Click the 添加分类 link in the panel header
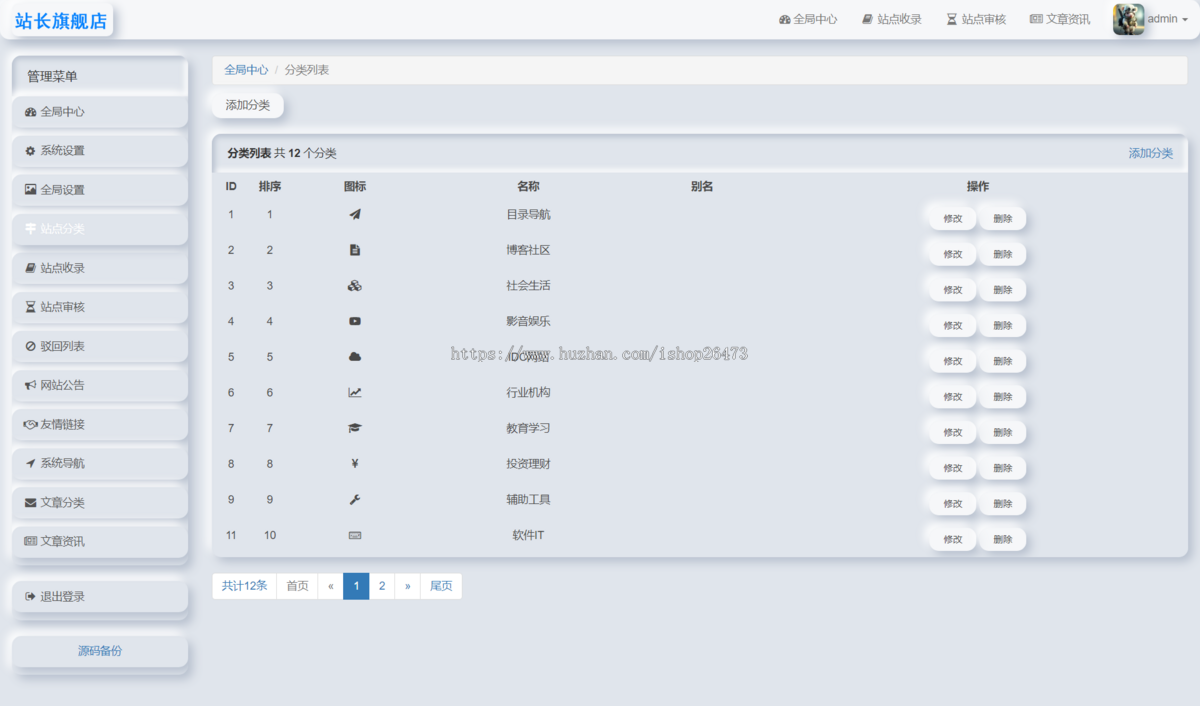 click(1151, 153)
